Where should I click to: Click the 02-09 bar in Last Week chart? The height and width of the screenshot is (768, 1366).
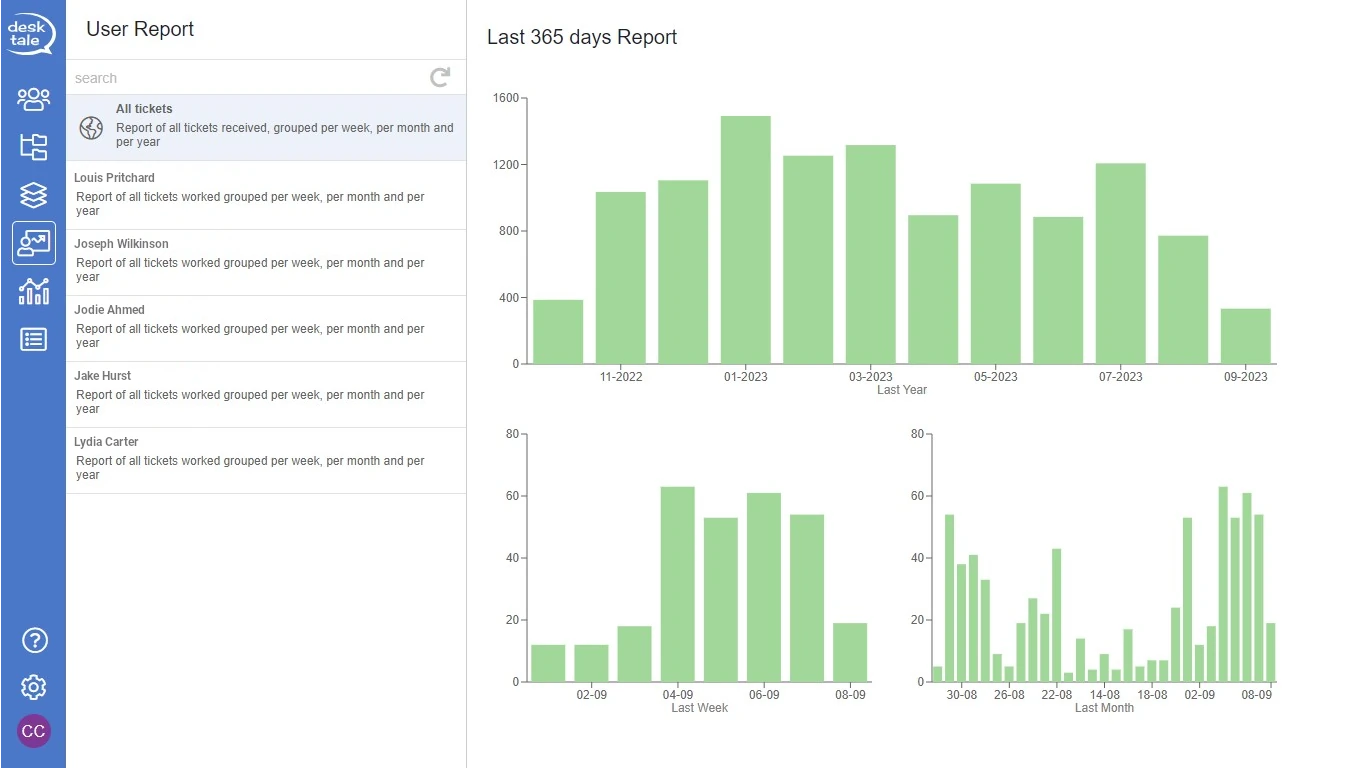[591, 663]
